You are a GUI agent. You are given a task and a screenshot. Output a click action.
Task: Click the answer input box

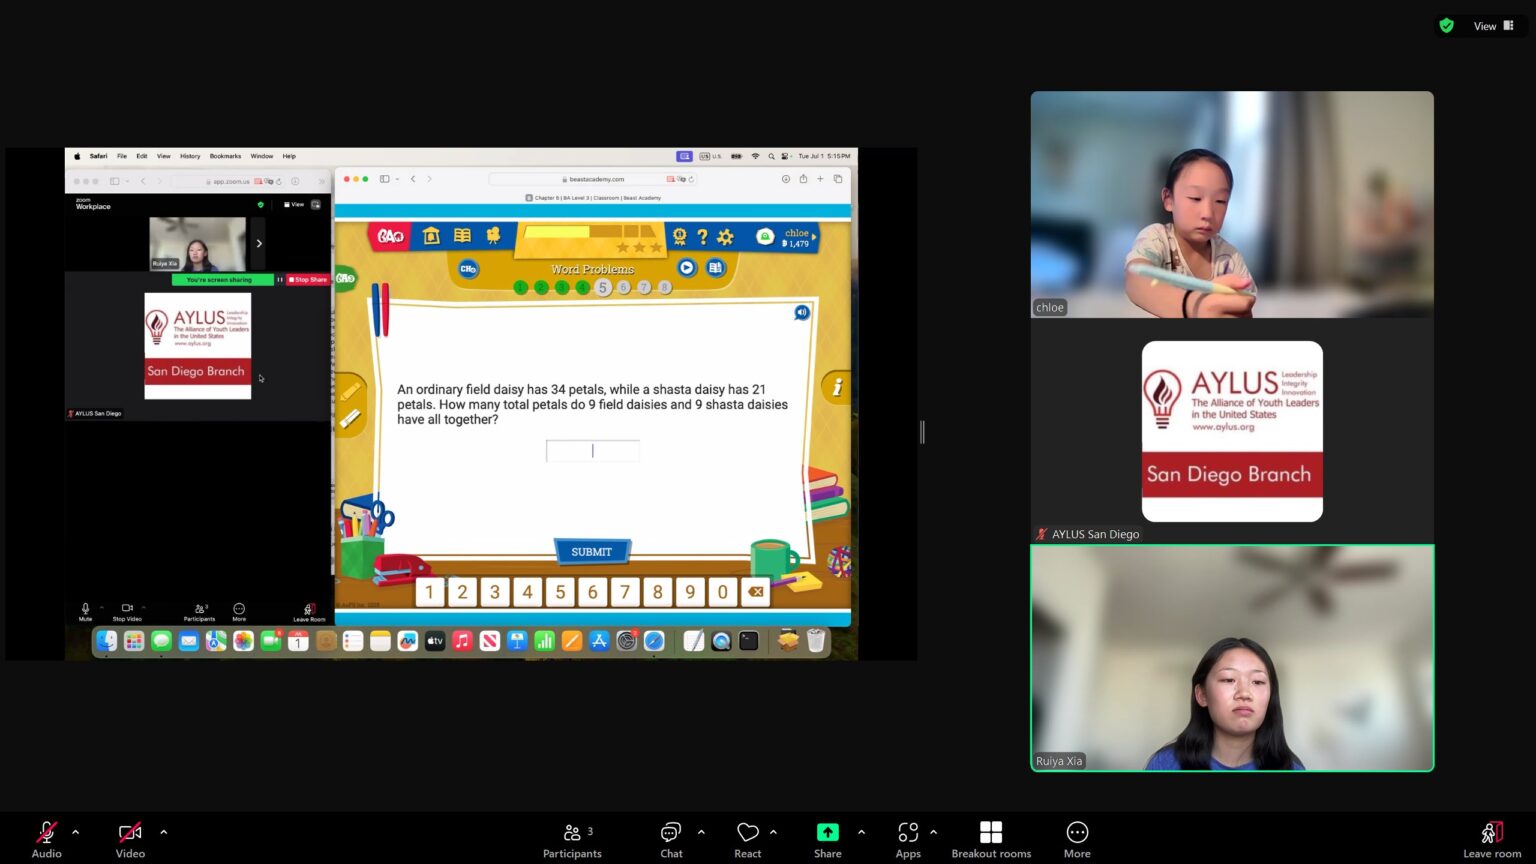pyautogui.click(x=593, y=451)
